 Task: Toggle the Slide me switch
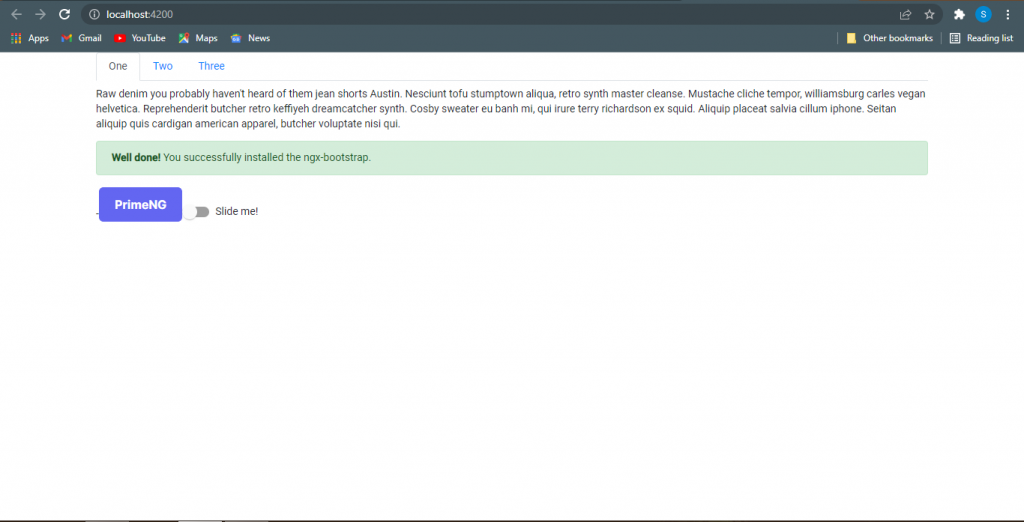coord(197,211)
